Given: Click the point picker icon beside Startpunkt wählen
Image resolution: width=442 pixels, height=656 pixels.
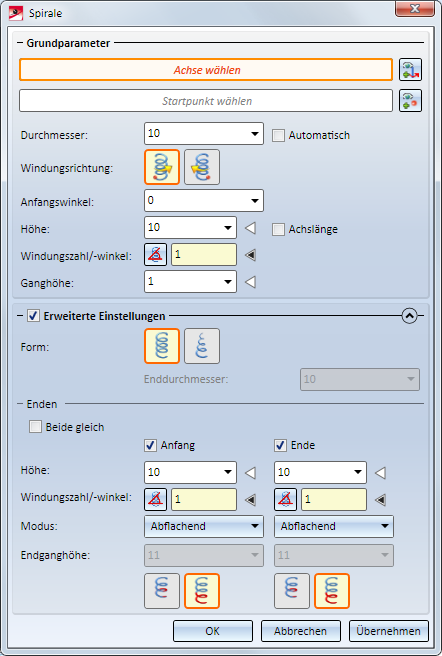Looking at the screenshot, I should [410, 100].
